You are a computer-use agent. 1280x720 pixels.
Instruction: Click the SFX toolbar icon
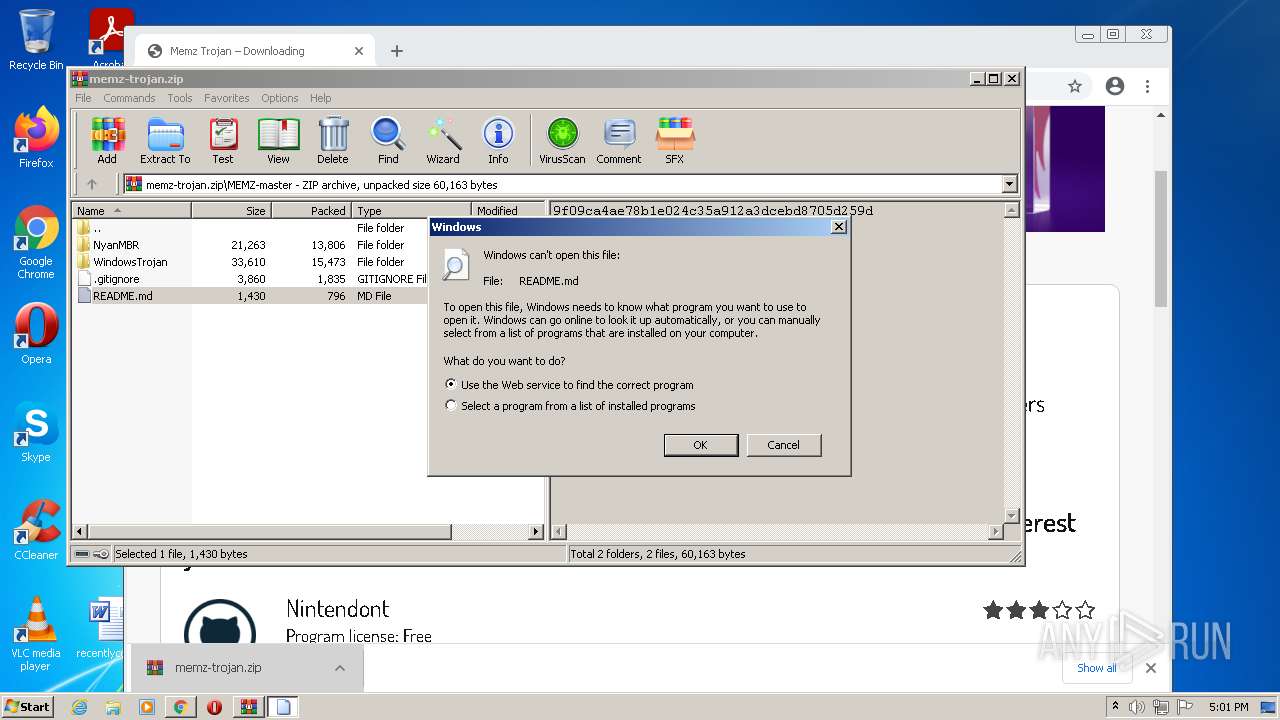675,140
